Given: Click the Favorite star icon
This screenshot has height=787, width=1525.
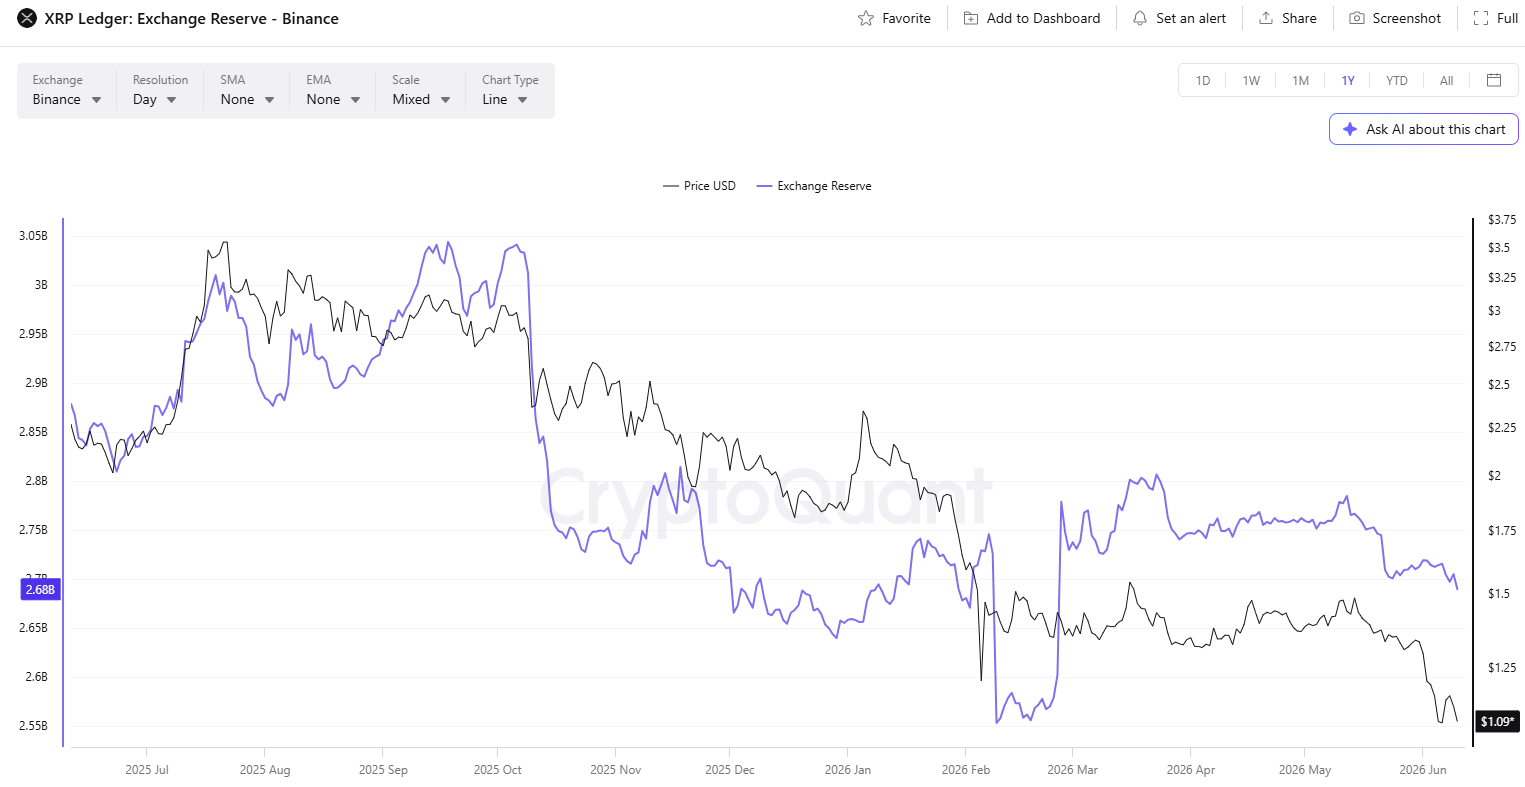Looking at the screenshot, I should (x=866, y=18).
